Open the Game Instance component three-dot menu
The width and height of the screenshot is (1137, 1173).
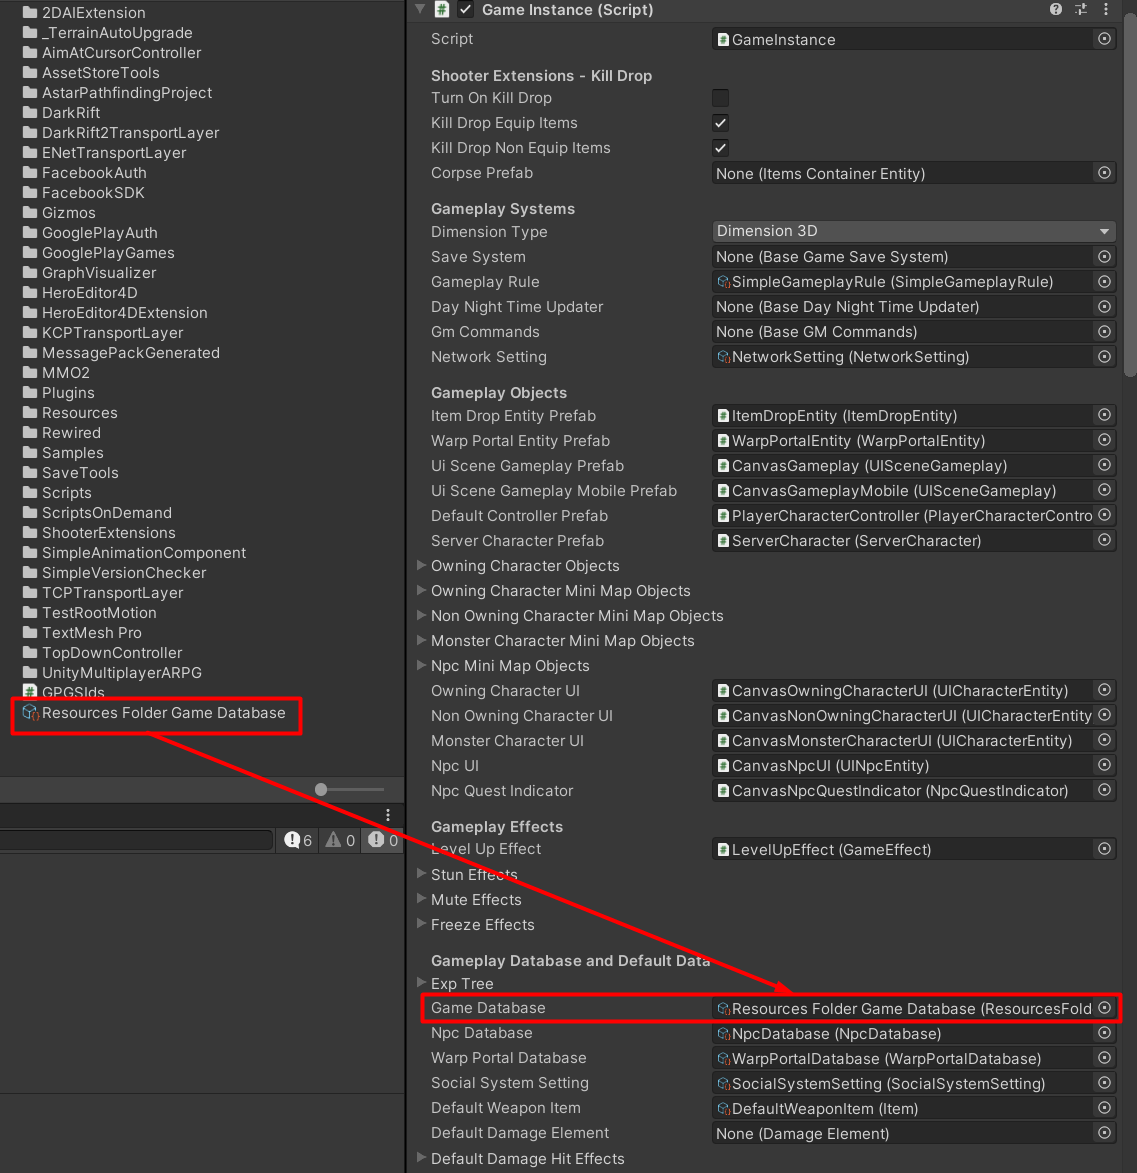[1106, 10]
